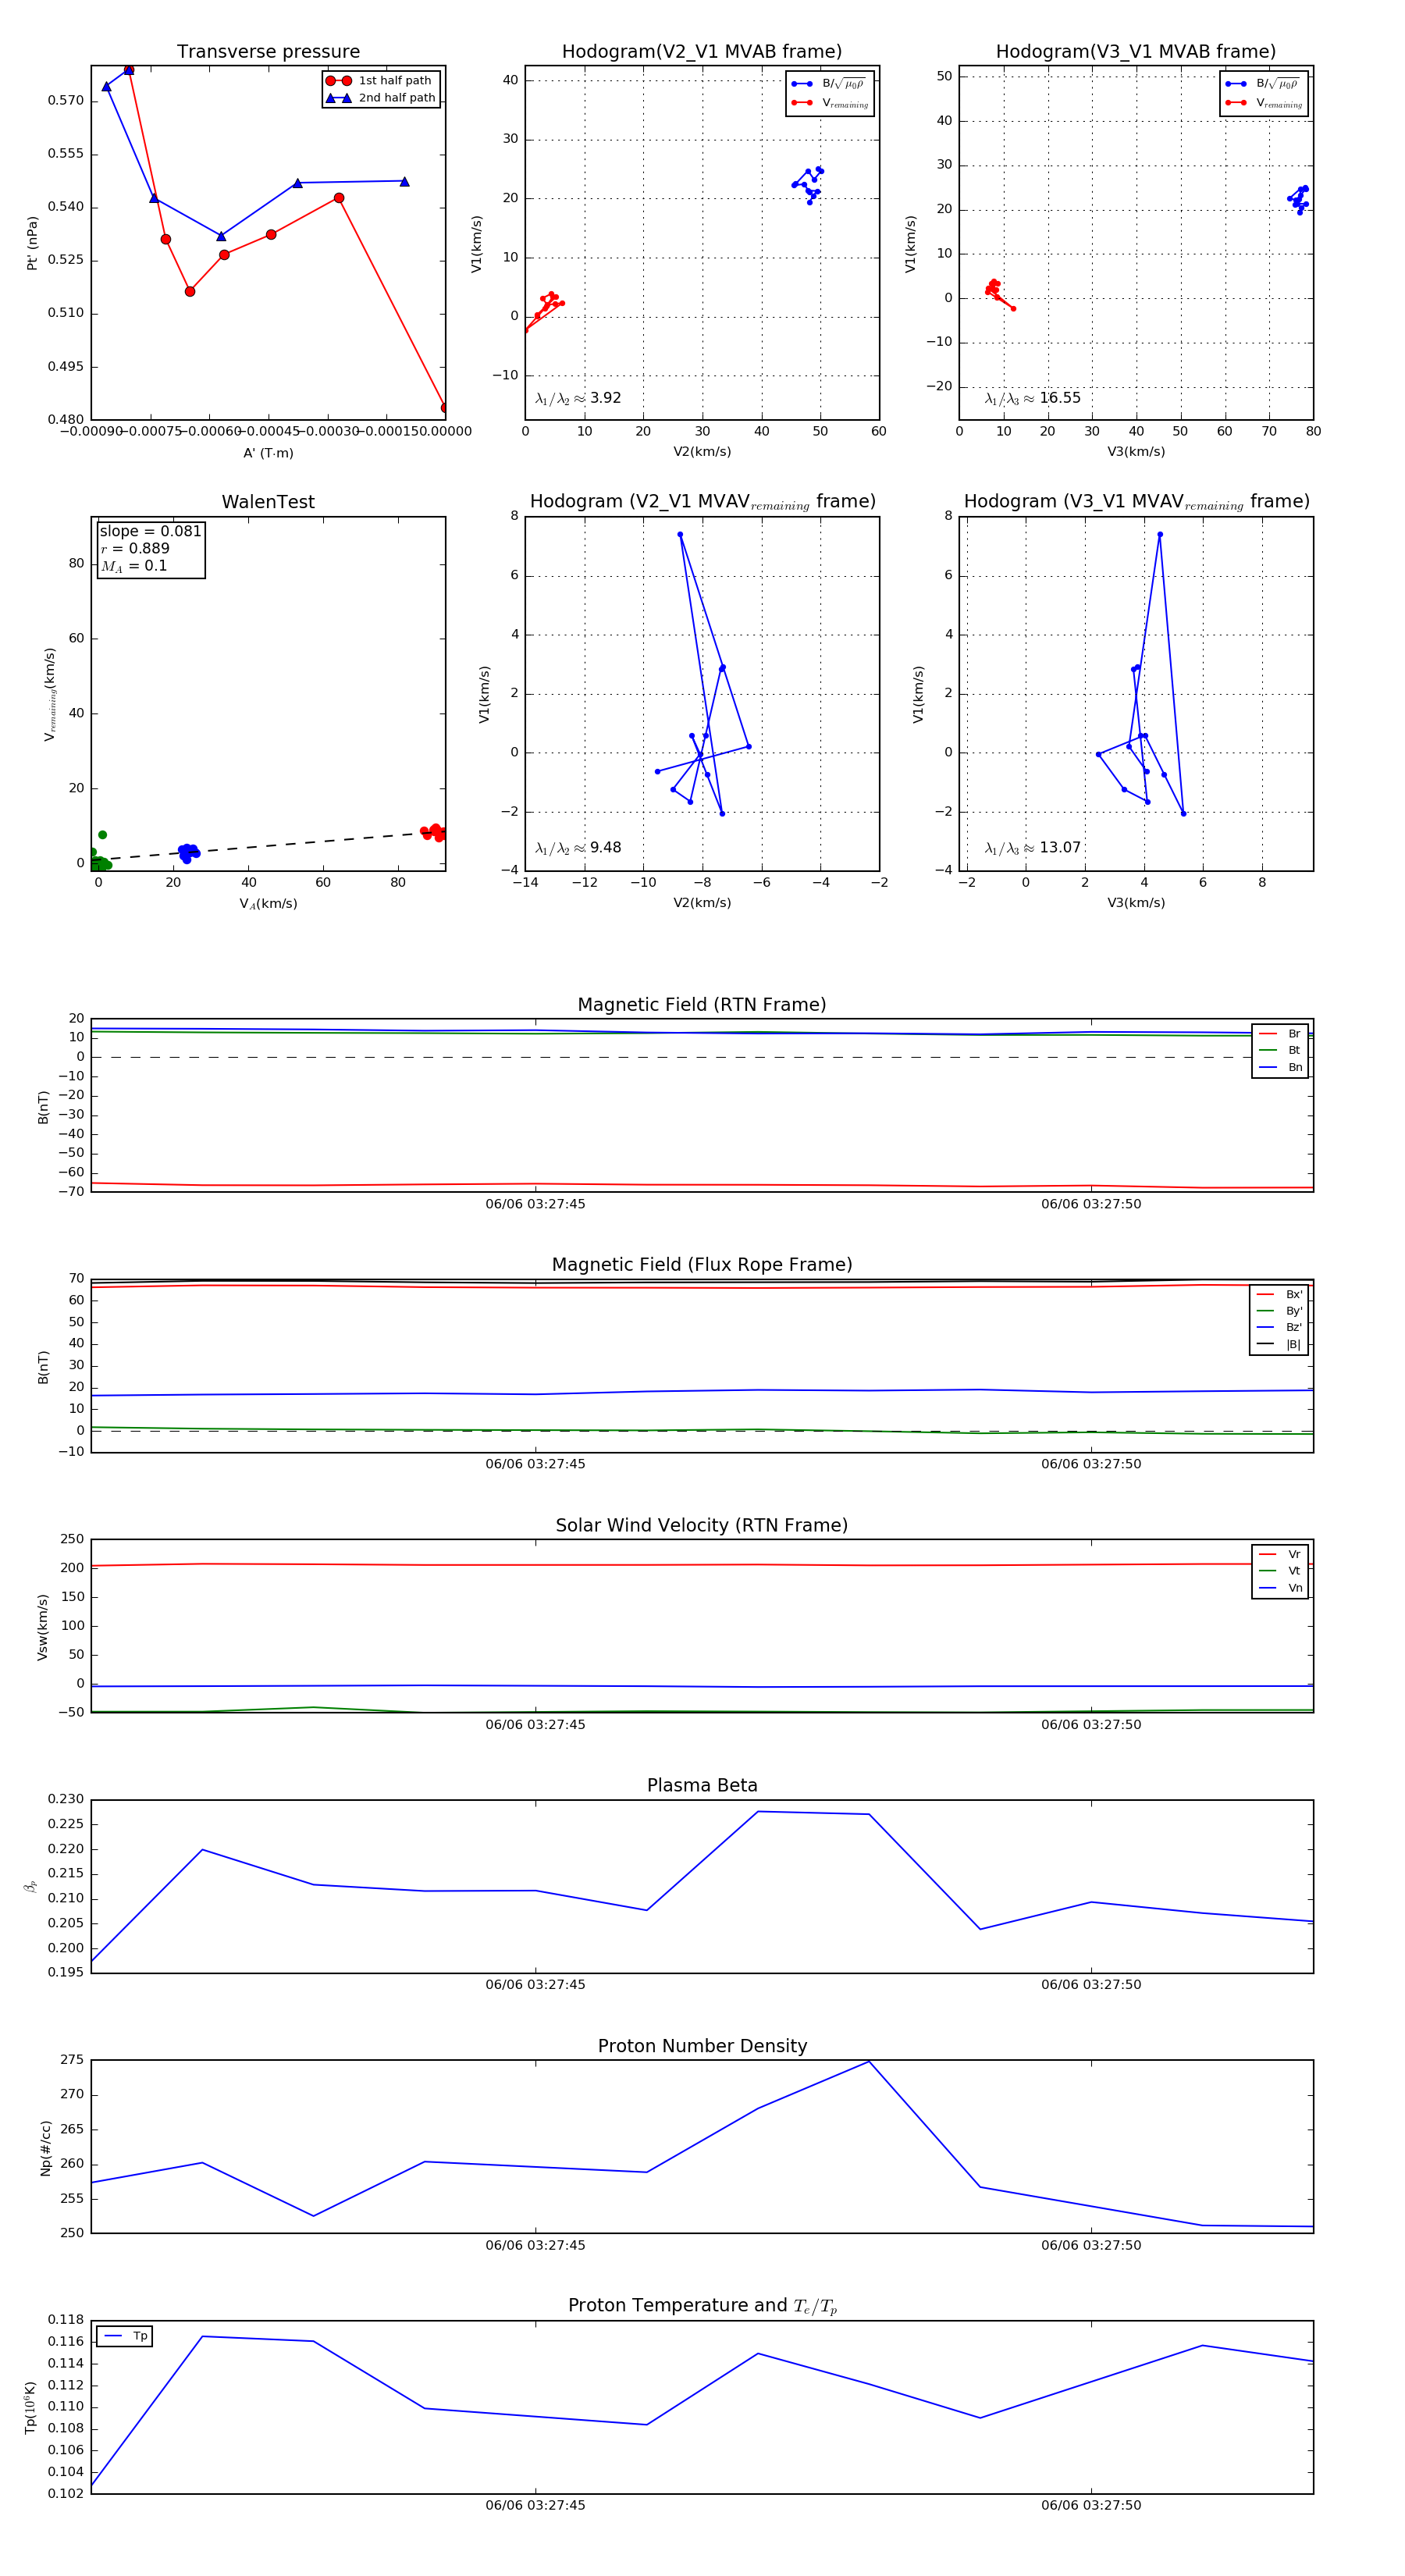The height and width of the screenshot is (2576, 1405).
Task: Click the "WalenTest" plot title
Action: point(268,502)
